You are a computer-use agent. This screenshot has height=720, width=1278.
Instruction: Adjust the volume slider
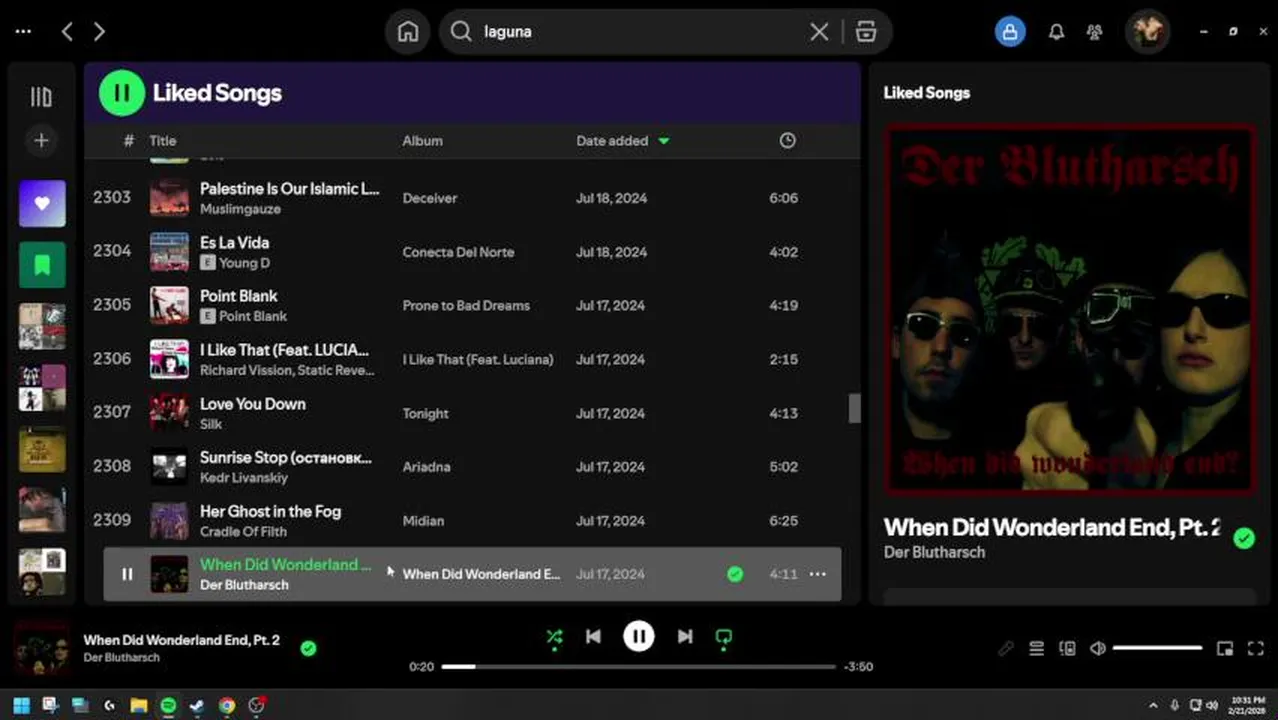[x=1157, y=649]
